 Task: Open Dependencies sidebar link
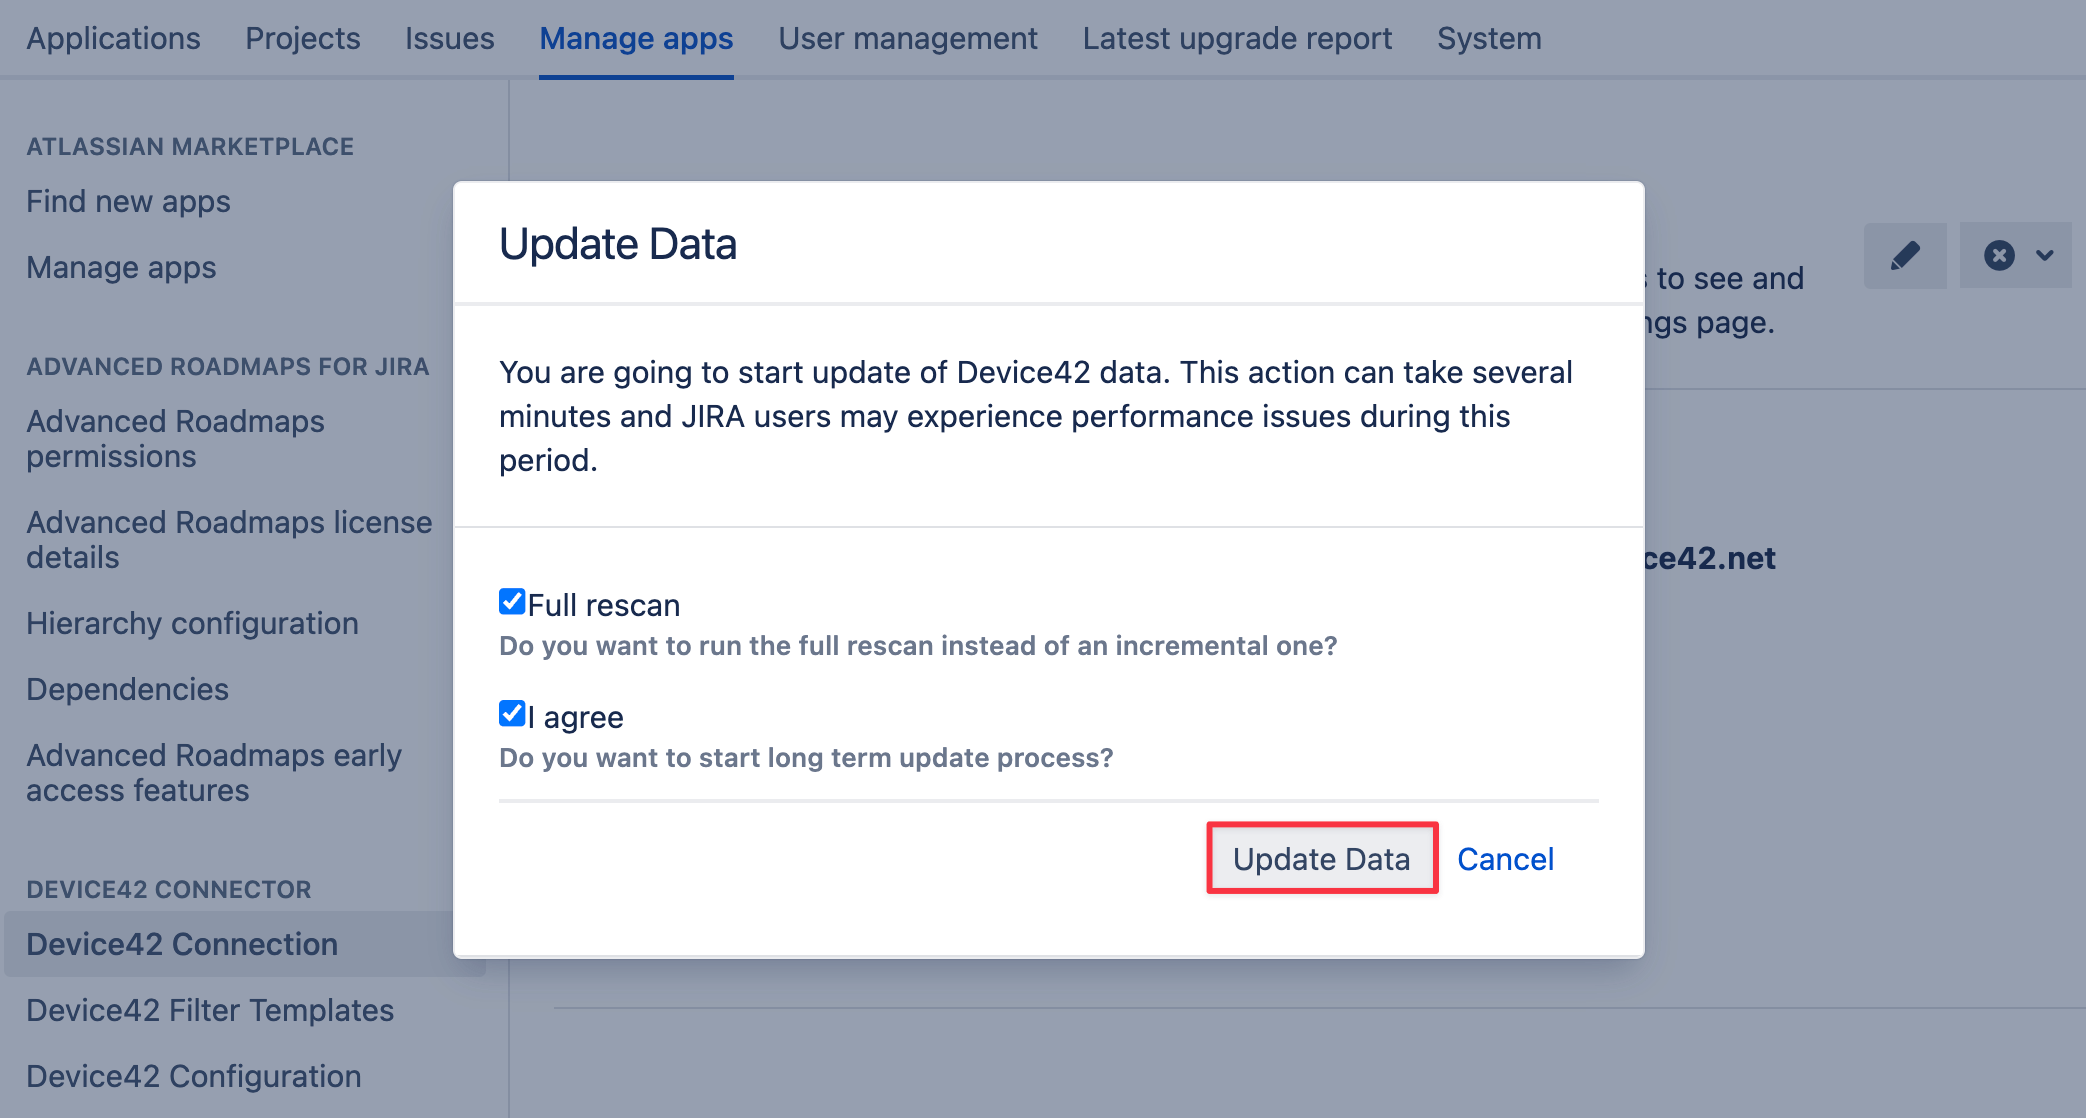click(127, 689)
